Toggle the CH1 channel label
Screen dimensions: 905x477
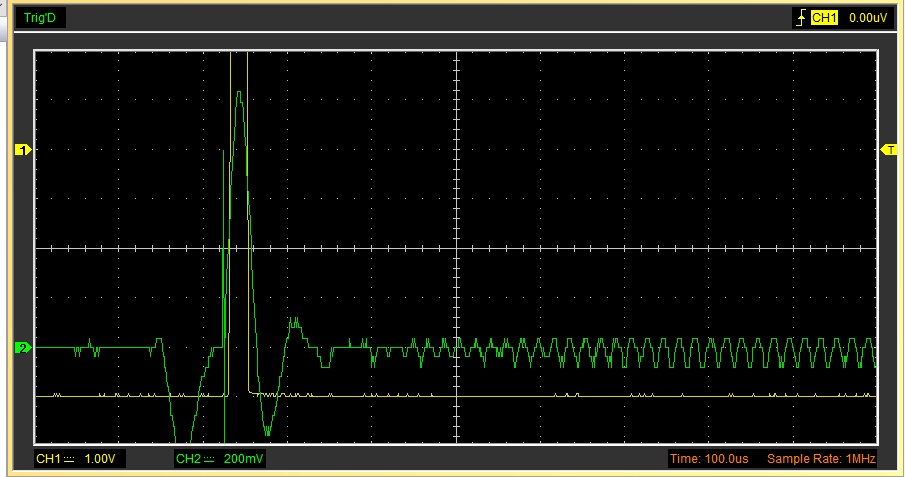48,459
